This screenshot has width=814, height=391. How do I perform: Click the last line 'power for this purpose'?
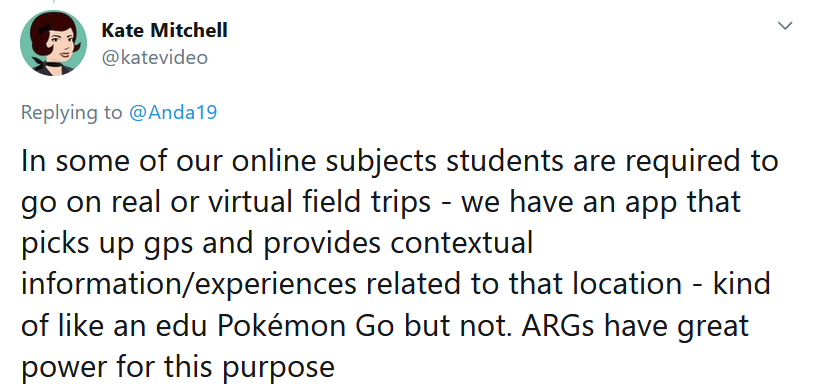pyautogui.click(x=178, y=367)
